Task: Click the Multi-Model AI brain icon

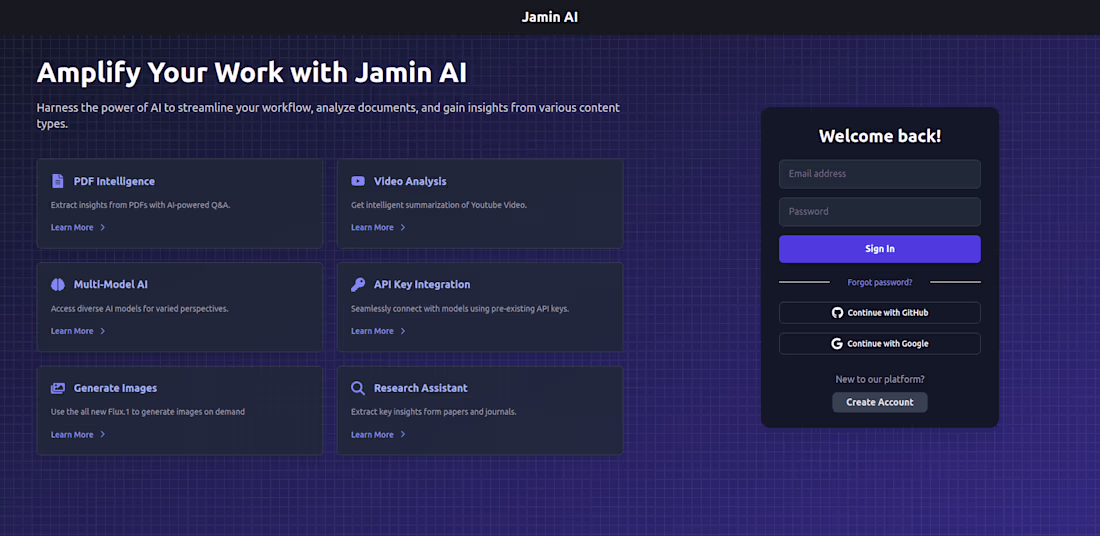Action: [x=58, y=285]
